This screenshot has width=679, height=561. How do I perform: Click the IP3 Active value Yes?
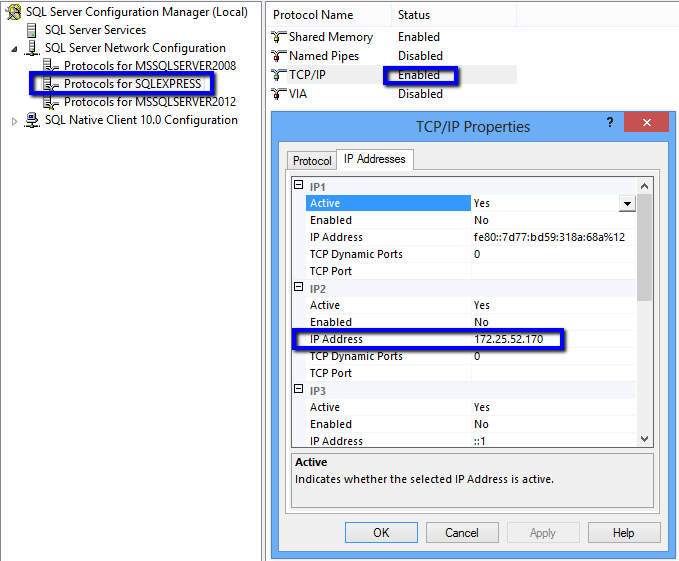tap(482, 407)
